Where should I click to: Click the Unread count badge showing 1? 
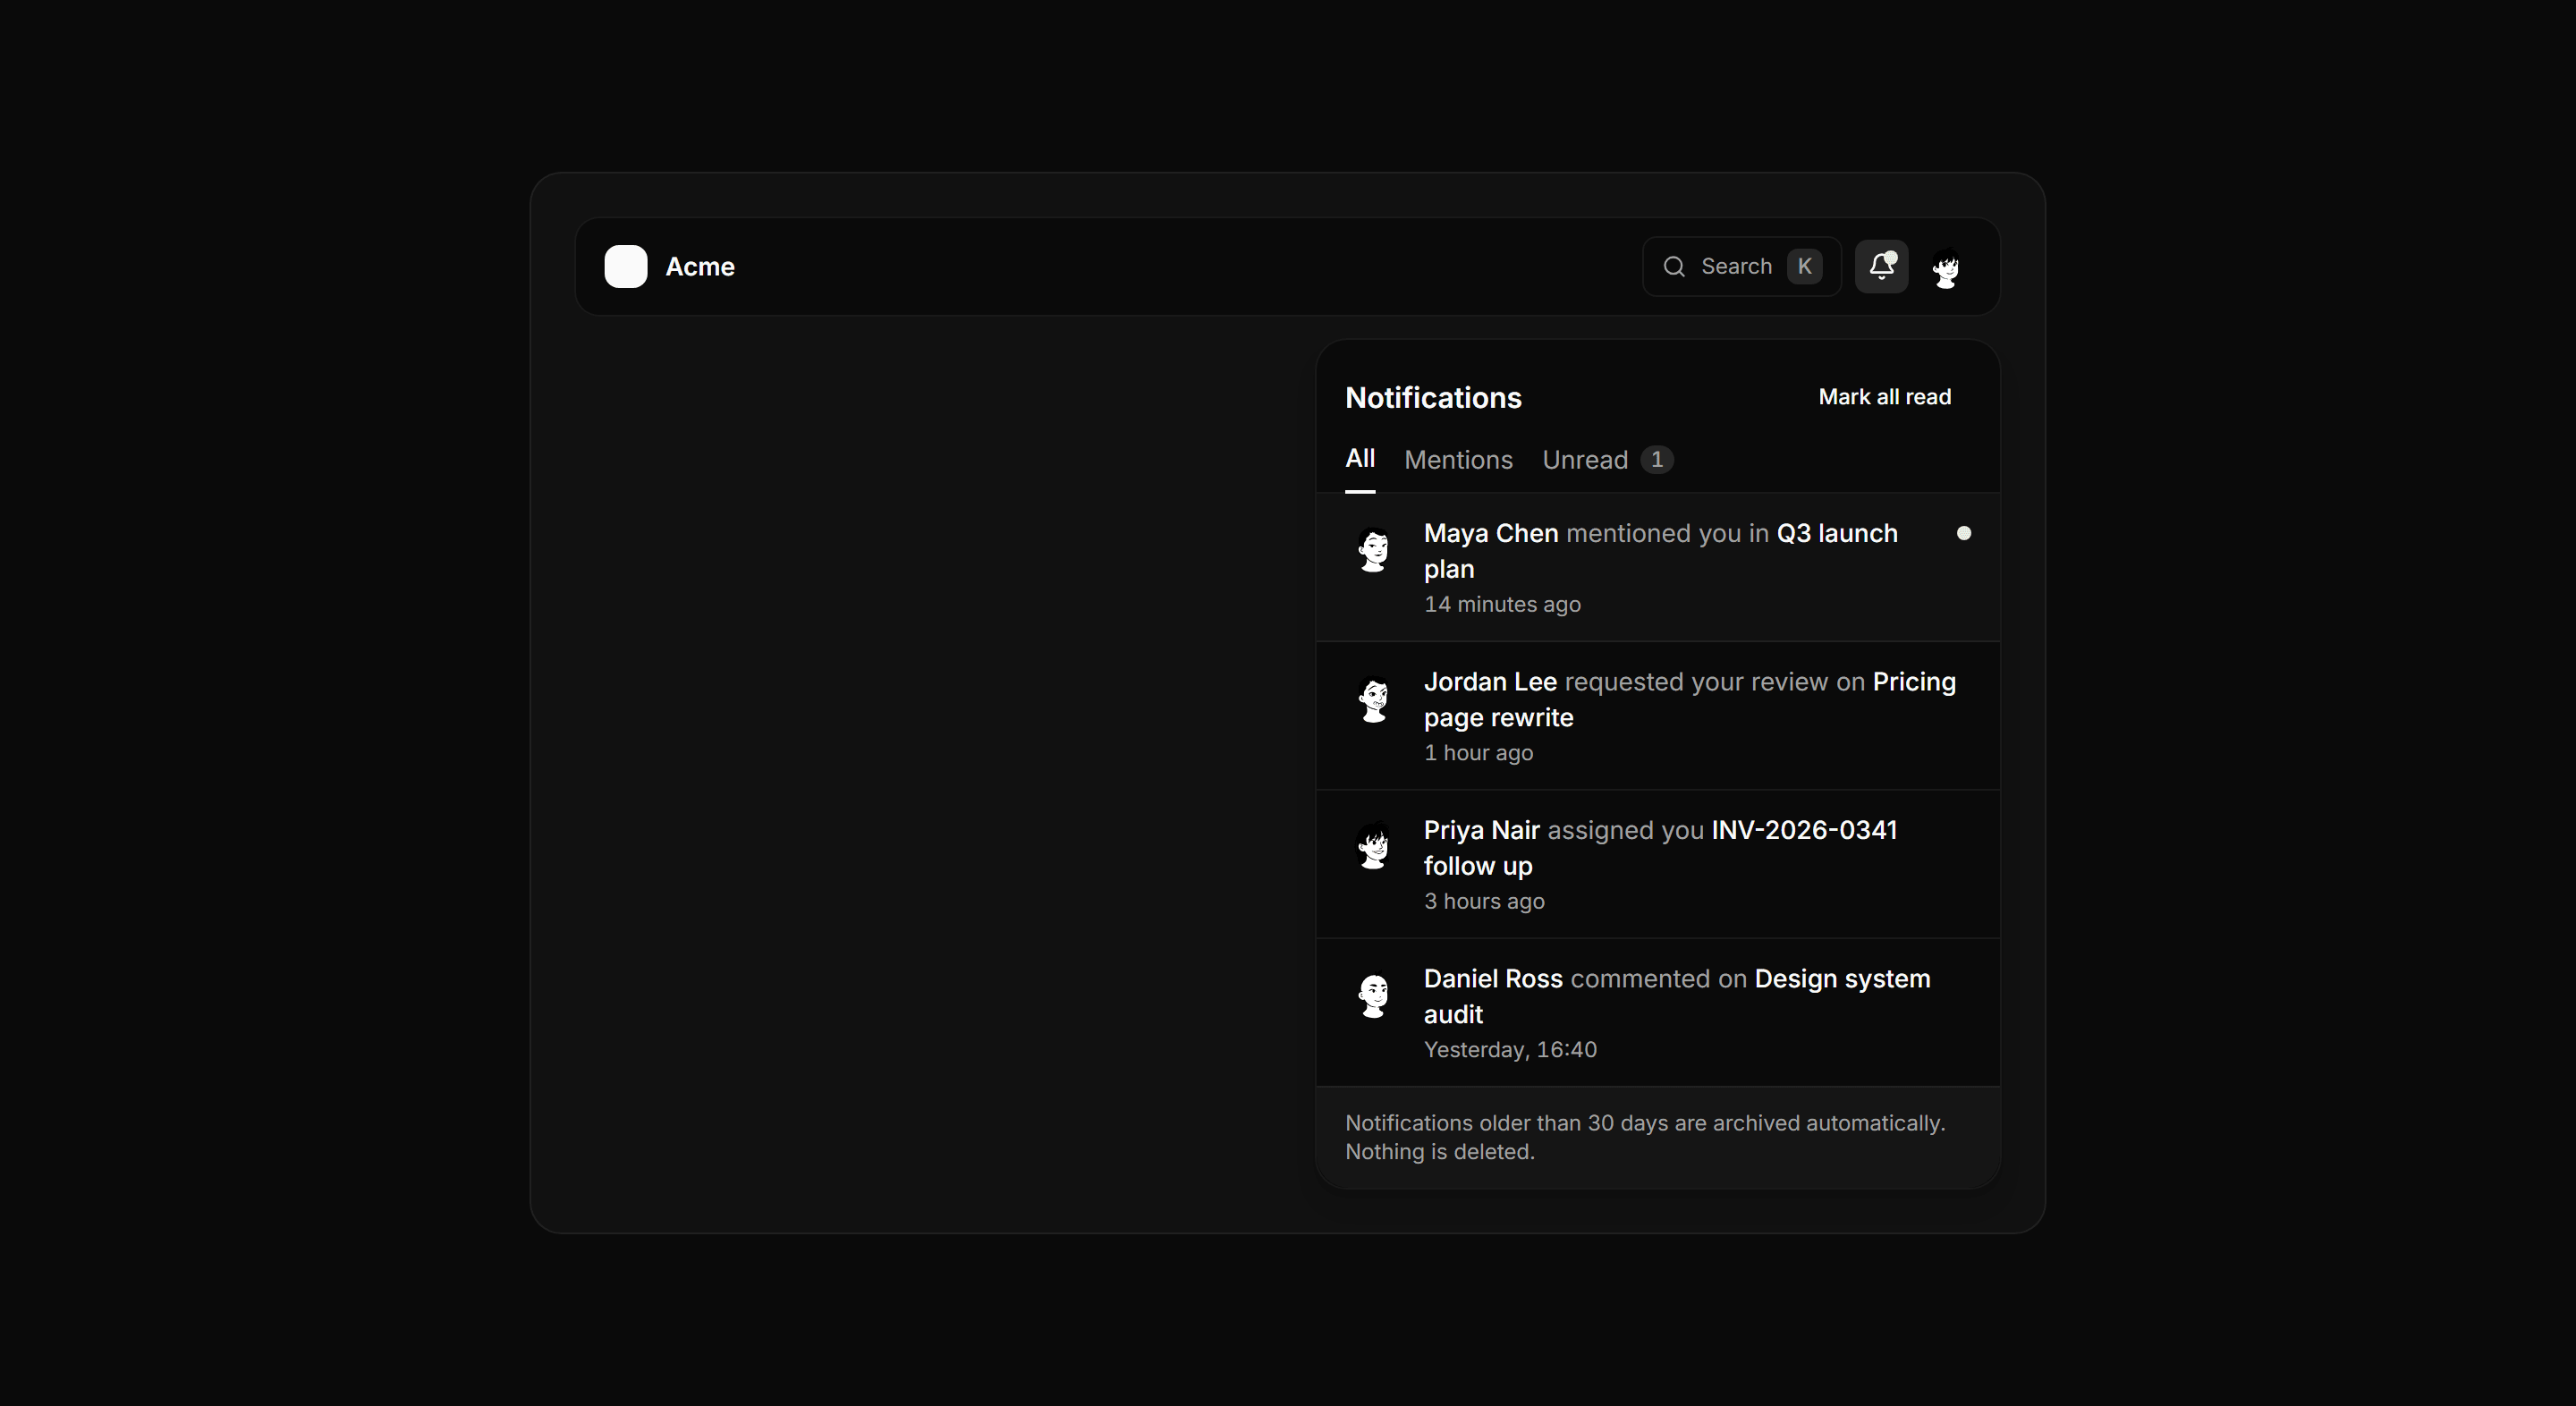(1657, 460)
